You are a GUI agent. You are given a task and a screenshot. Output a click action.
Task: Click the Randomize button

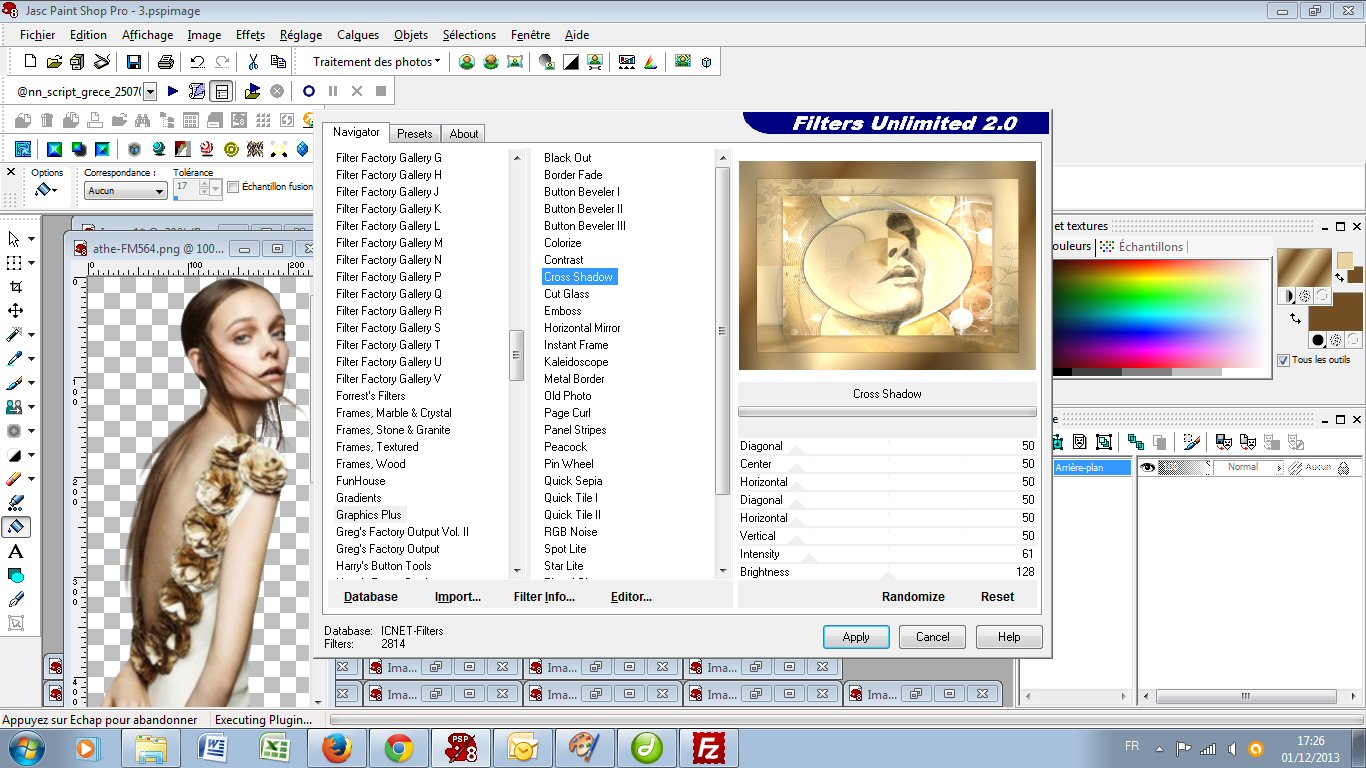tap(913, 597)
